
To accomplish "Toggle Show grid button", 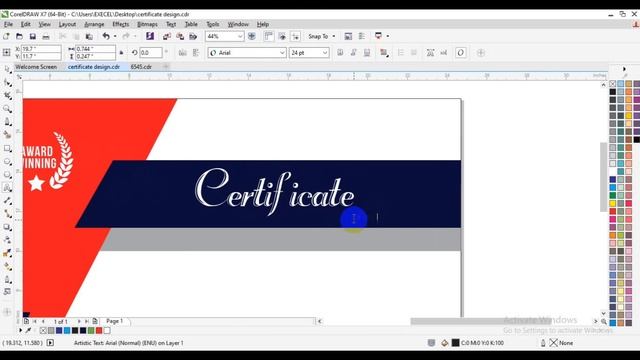I will 282,36.
